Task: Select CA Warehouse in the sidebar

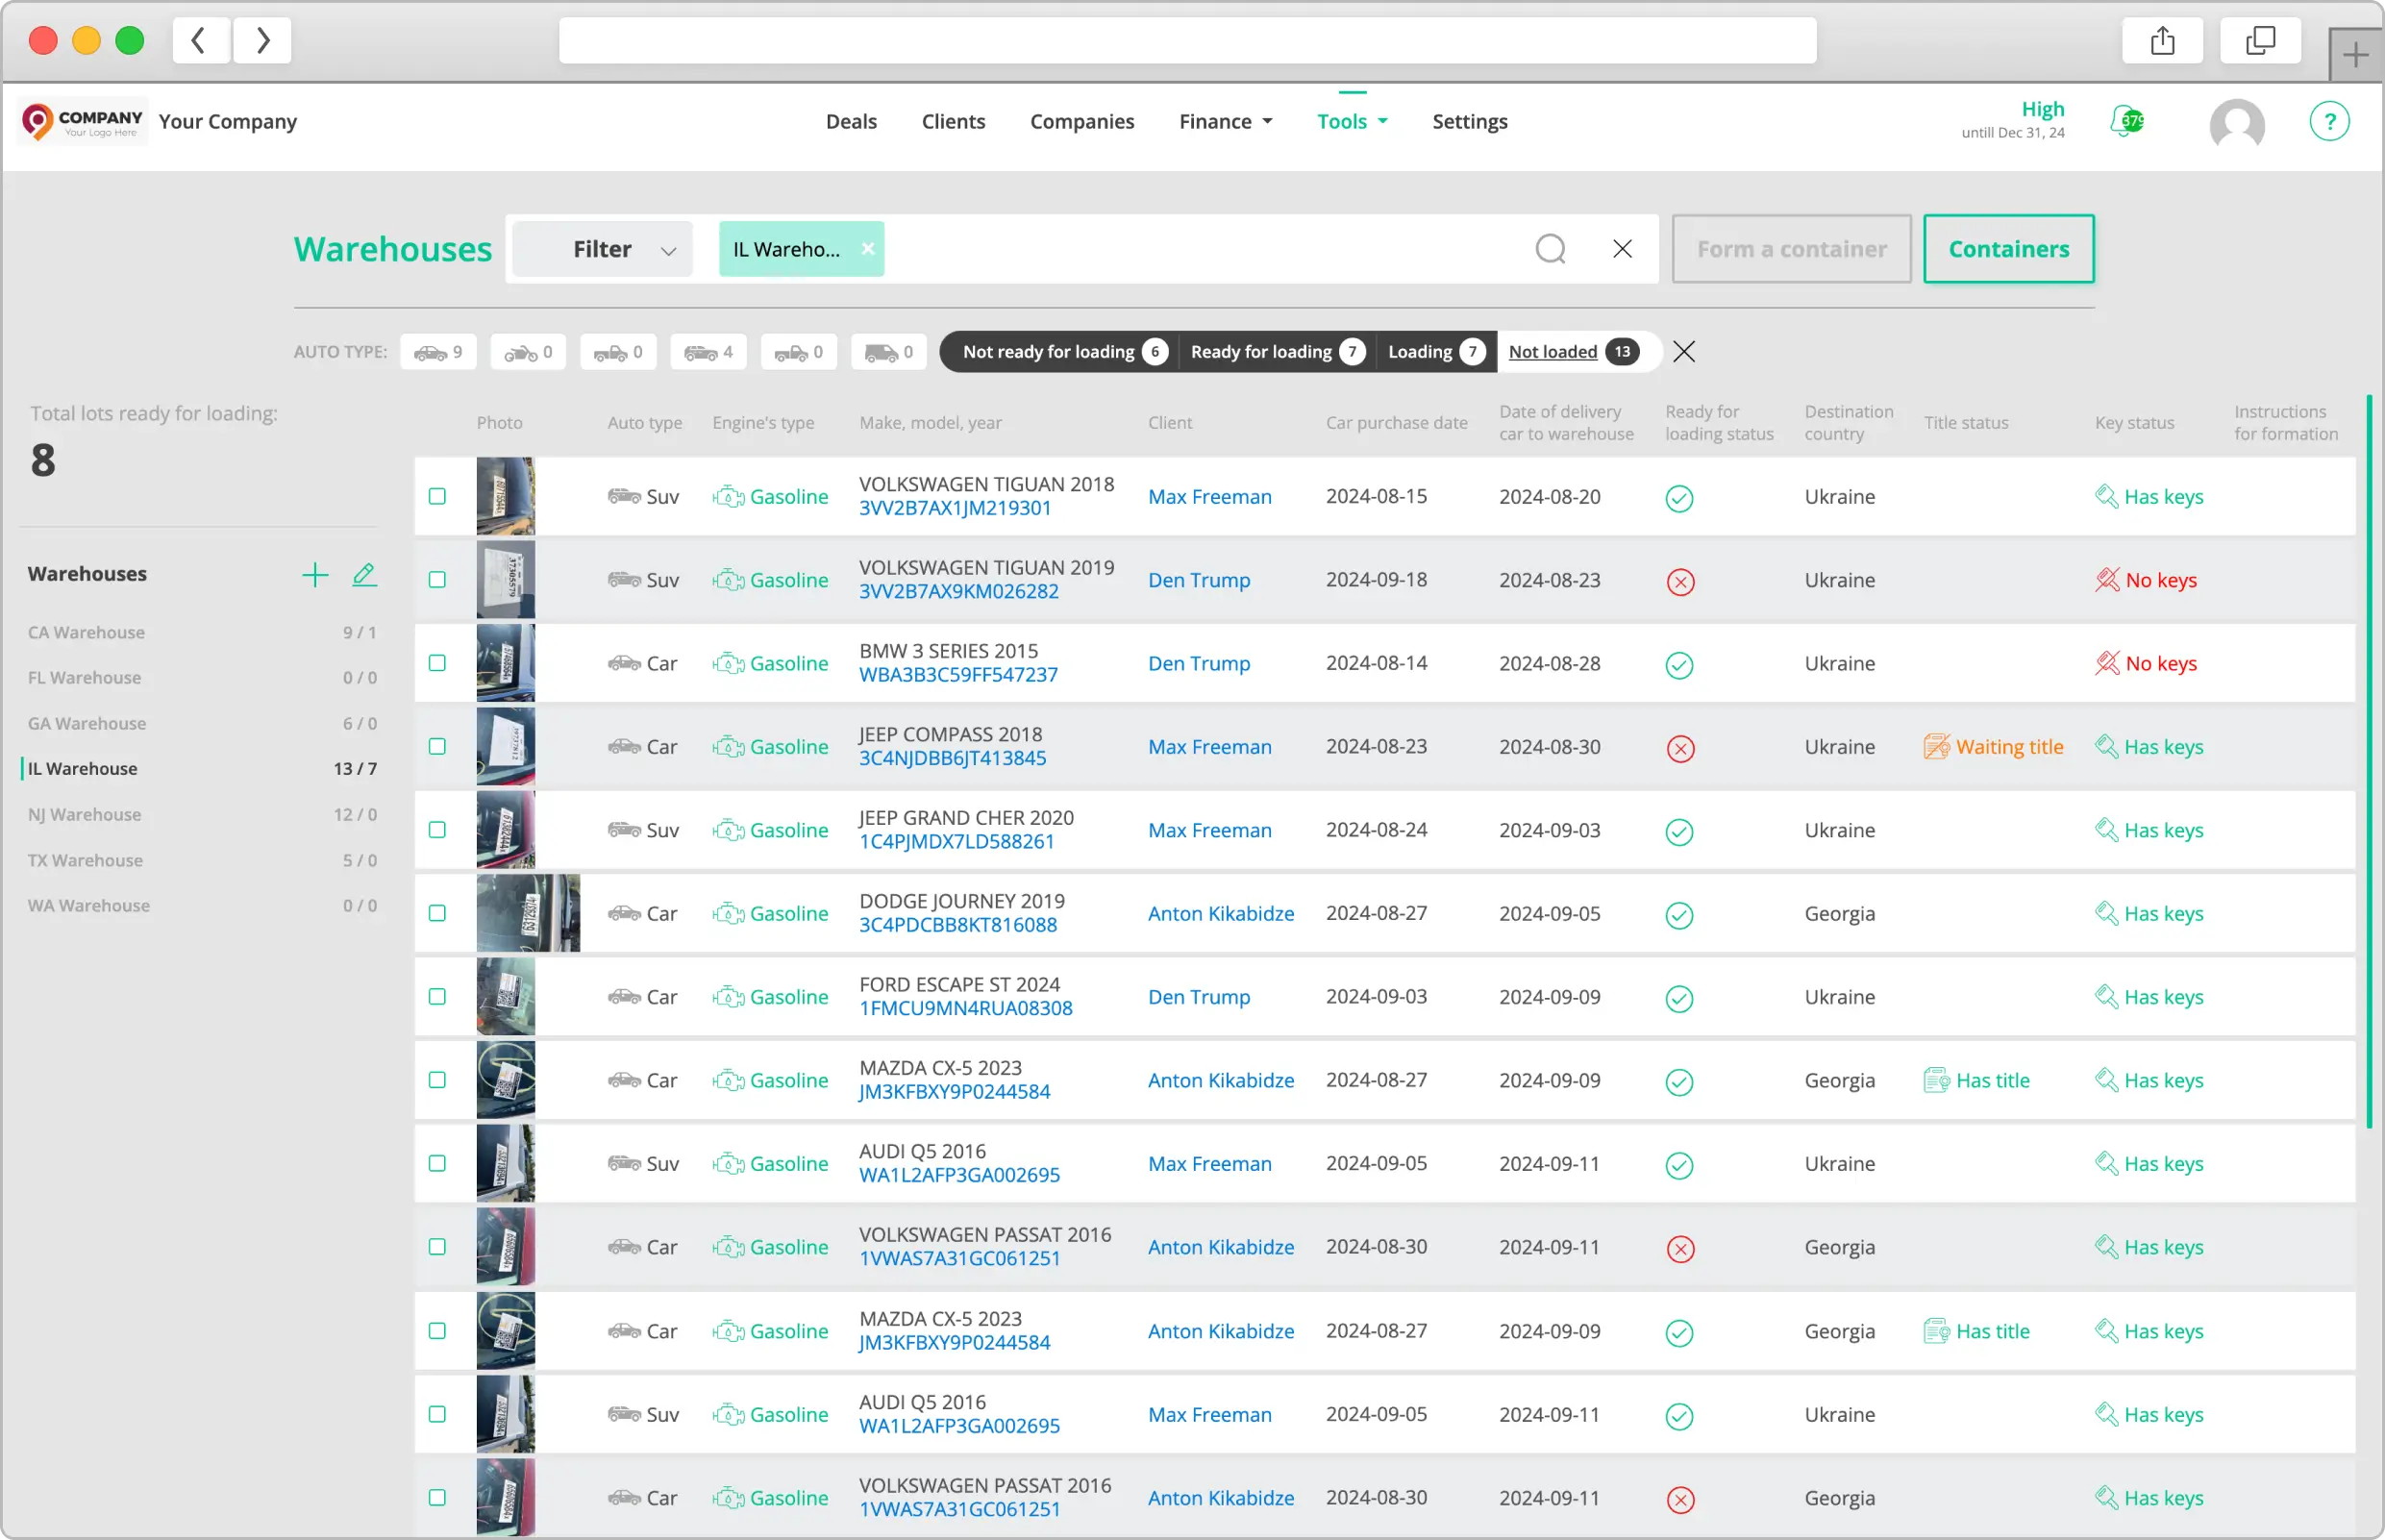Action: [201, 632]
